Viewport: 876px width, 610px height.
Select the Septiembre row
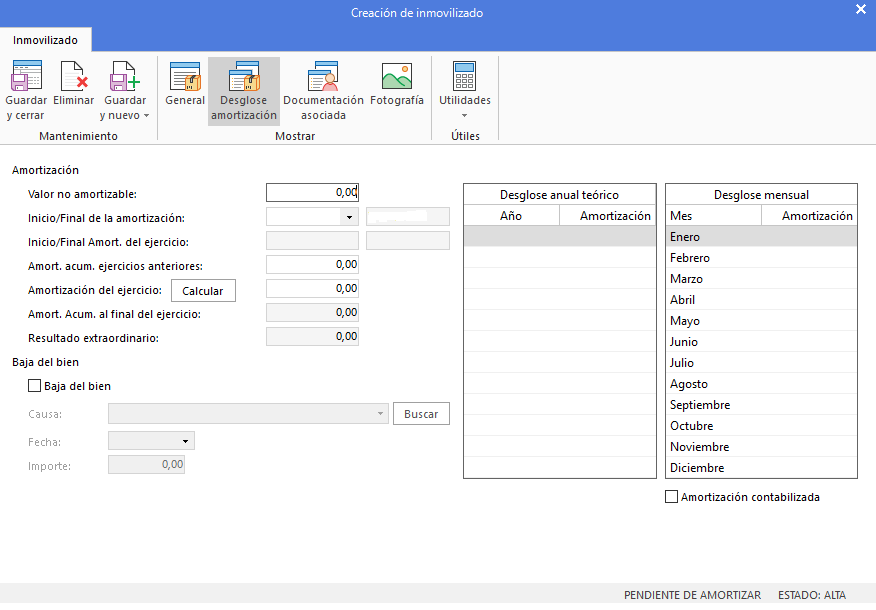pos(761,404)
